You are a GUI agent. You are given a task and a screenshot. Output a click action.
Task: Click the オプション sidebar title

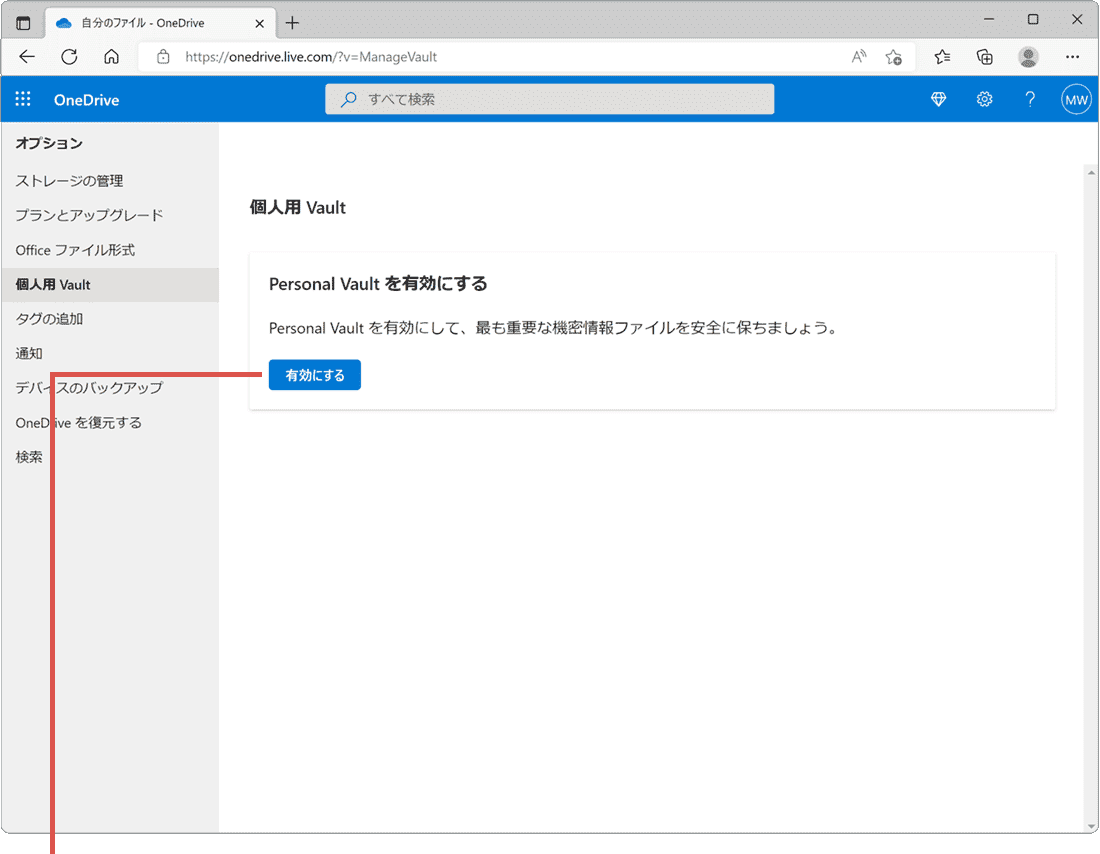click(x=49, y=143)
